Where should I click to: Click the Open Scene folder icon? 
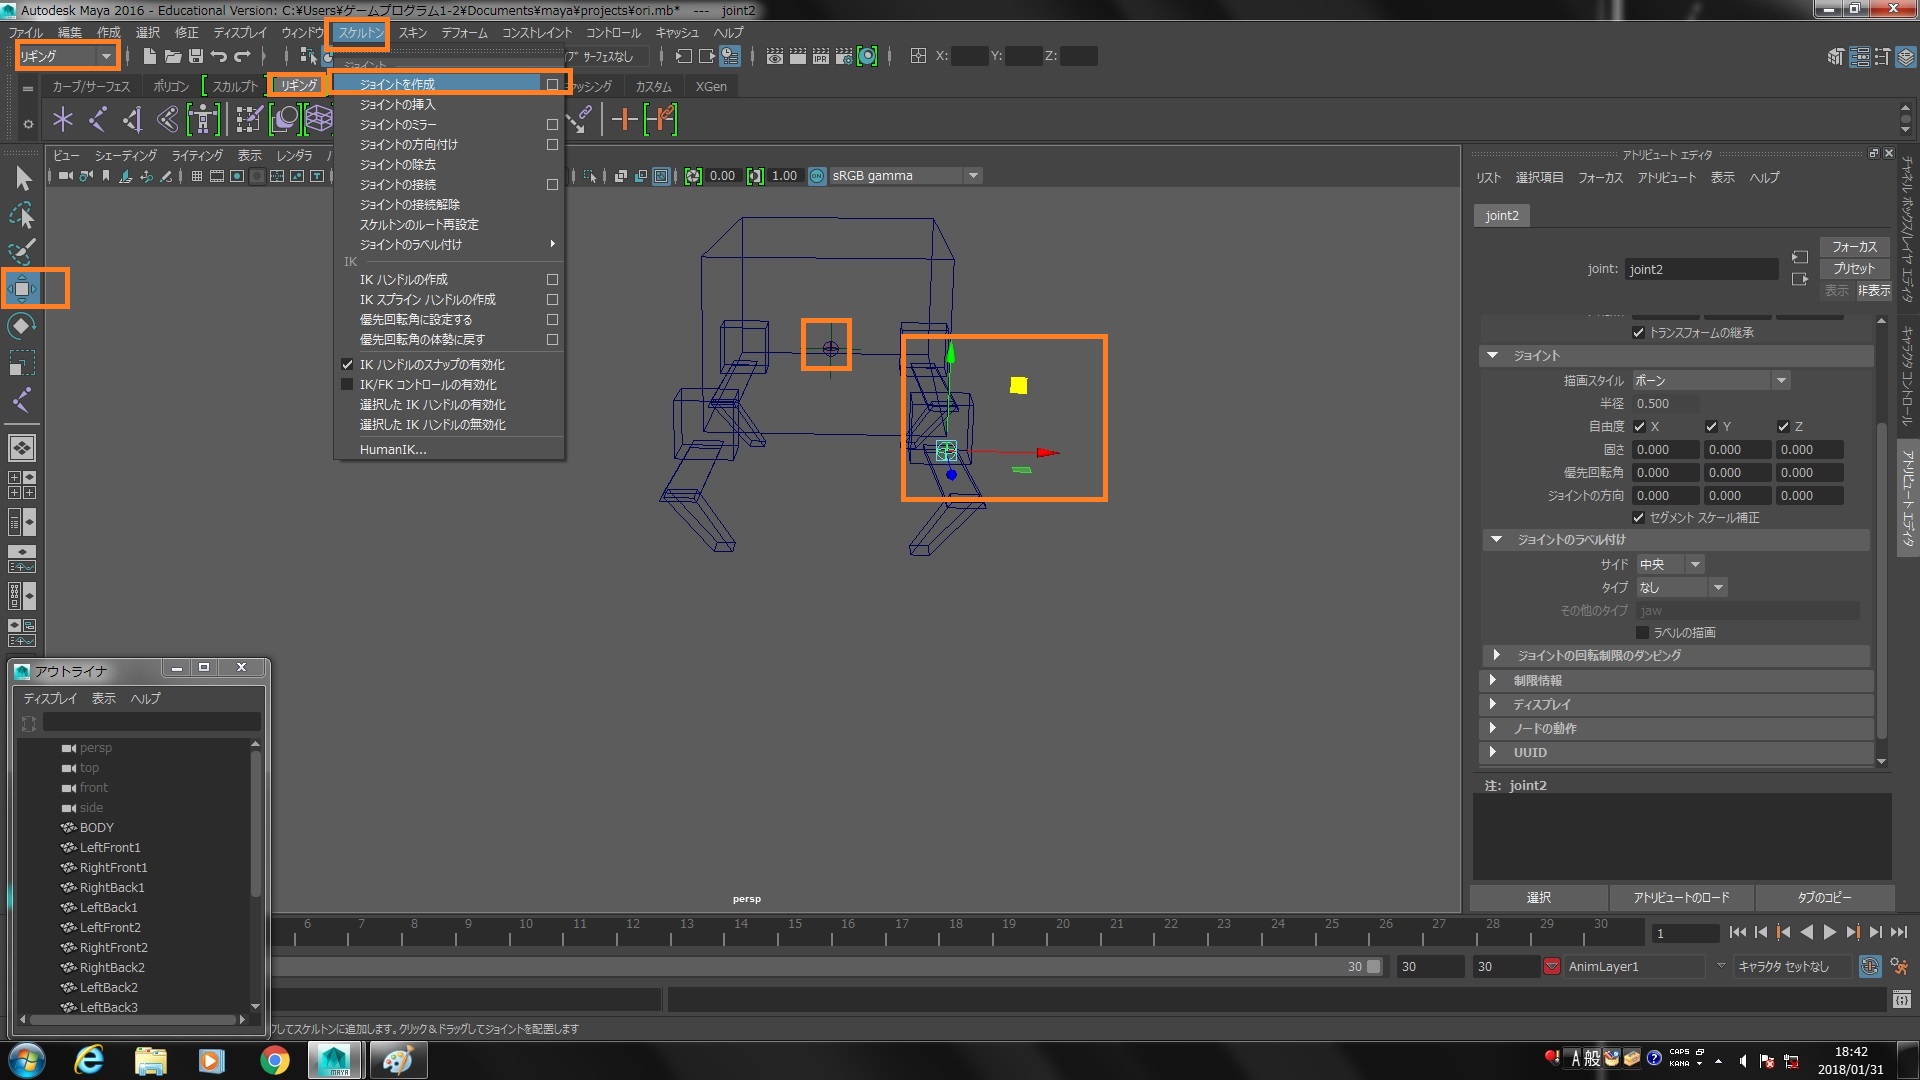click(173, 56)
